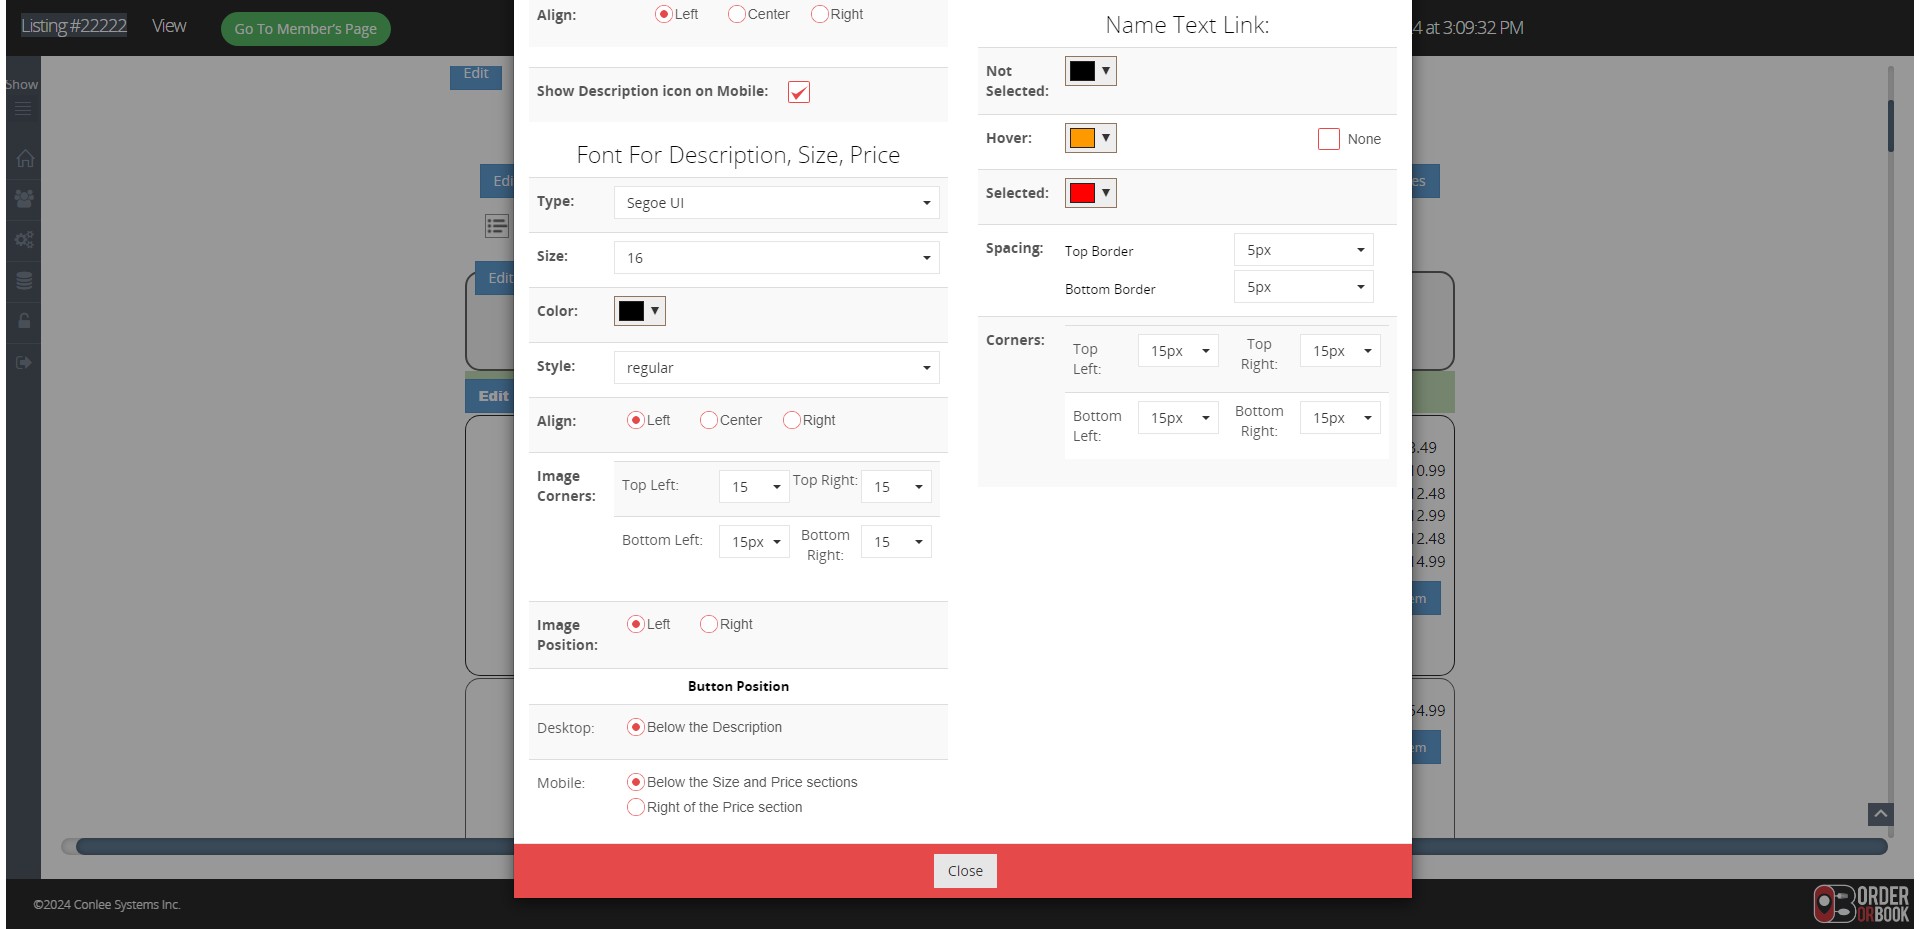The image size is (1920, 929).
Task: Click the ©2024 Conlee Systems Inc. footer text
Action: (107, 905)
